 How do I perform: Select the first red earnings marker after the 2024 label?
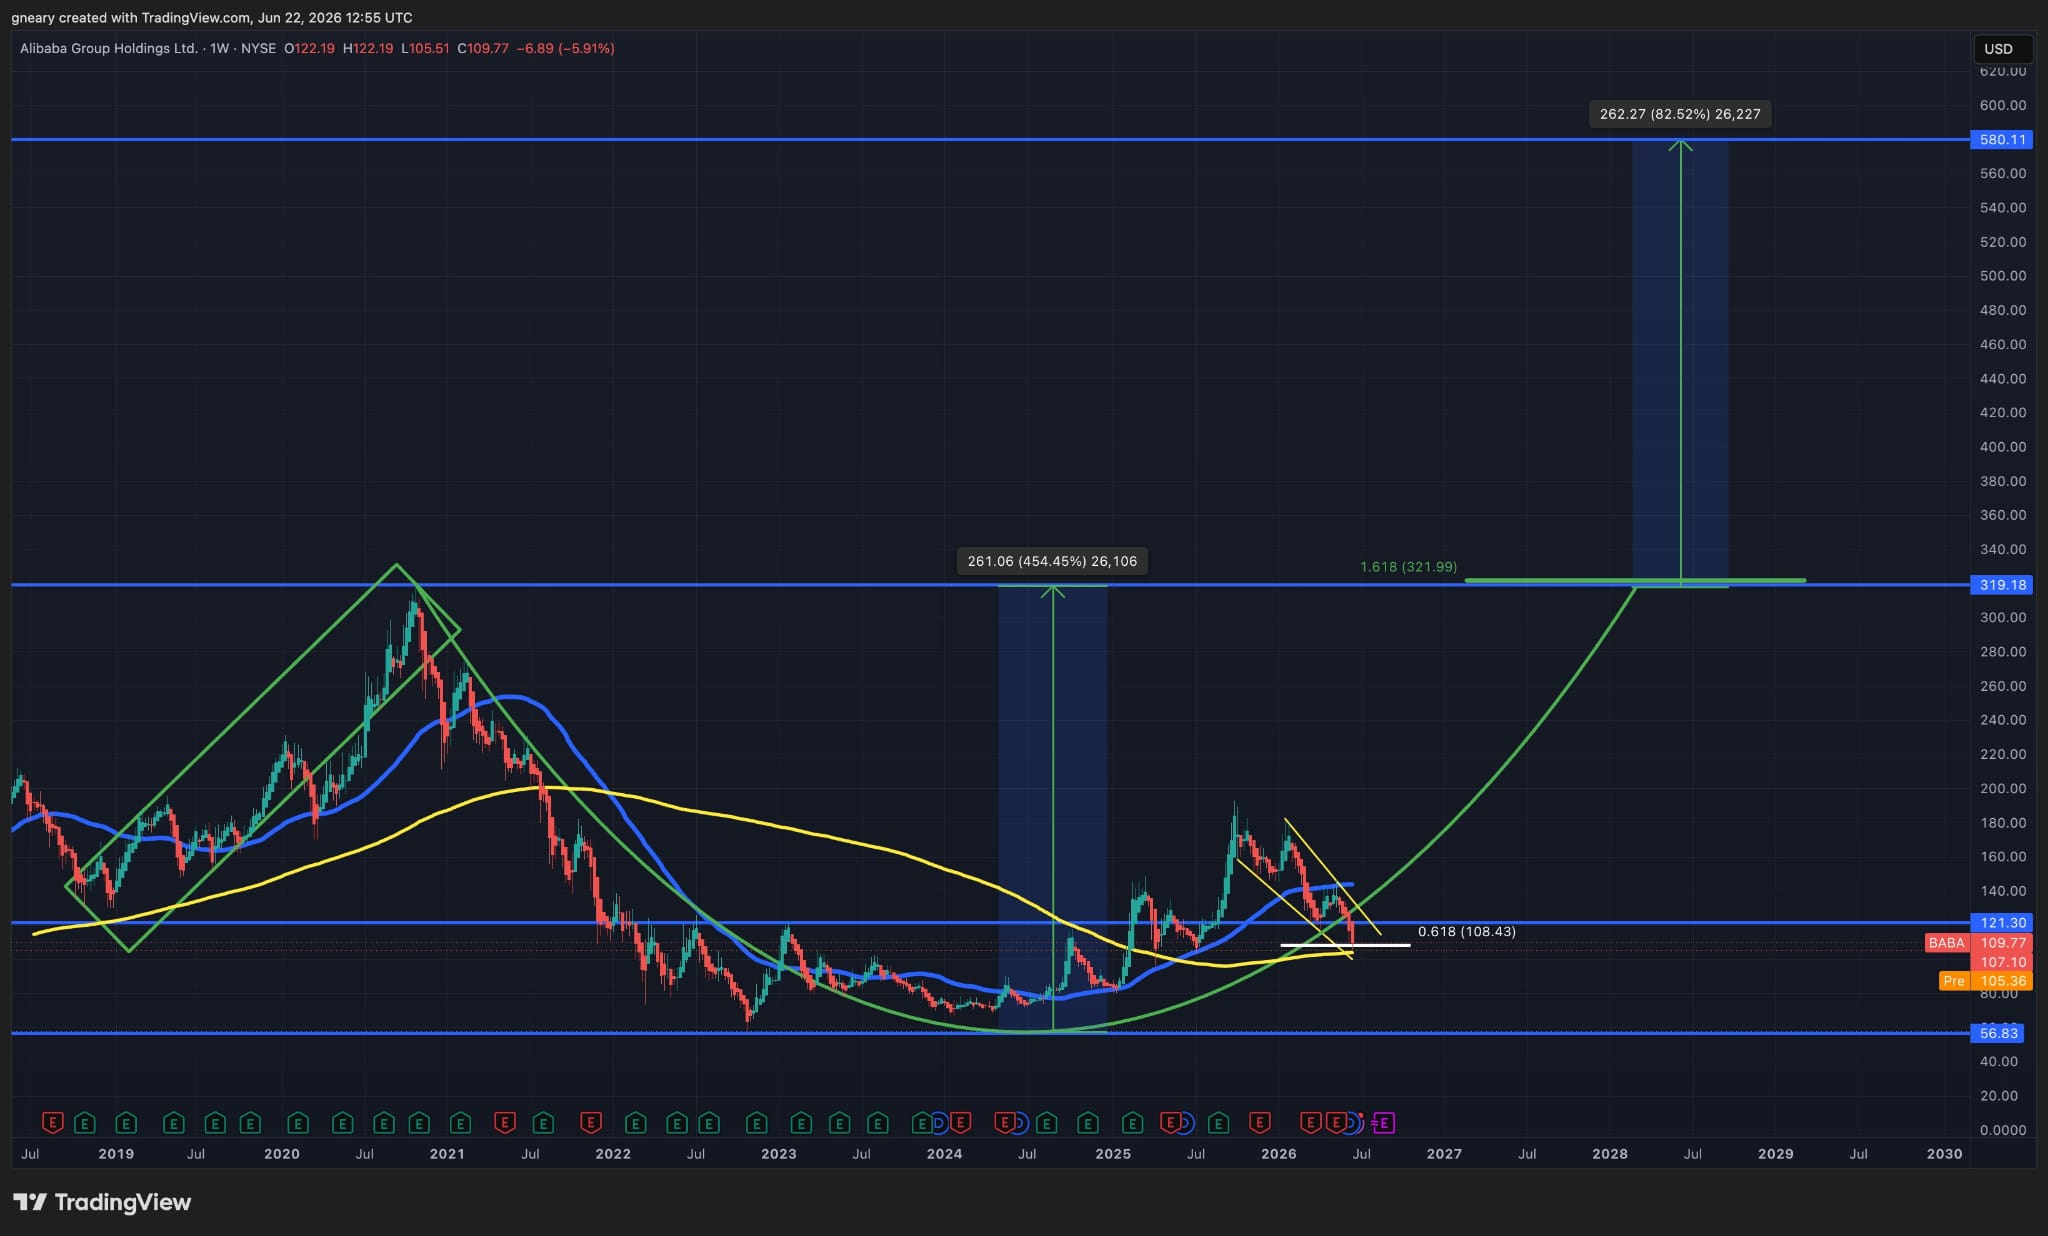(960, 1123)
